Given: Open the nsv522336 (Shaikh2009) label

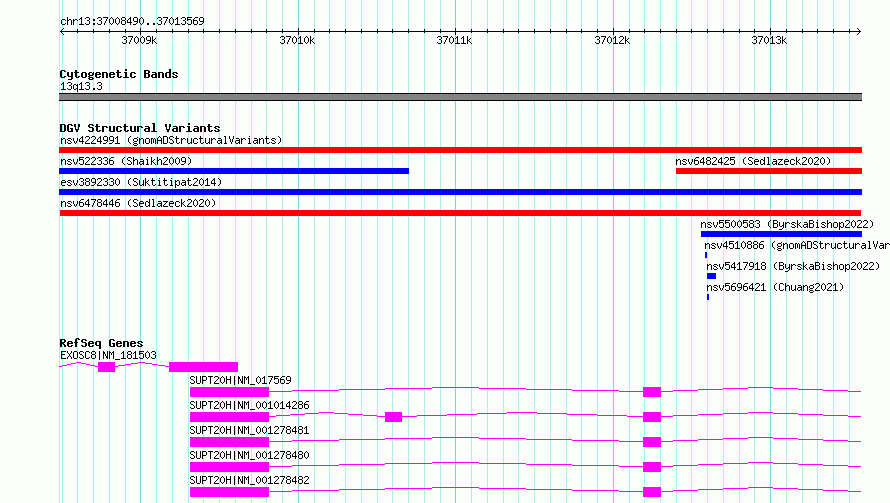Looking at the screenshot, I should [x=126, y=161].
